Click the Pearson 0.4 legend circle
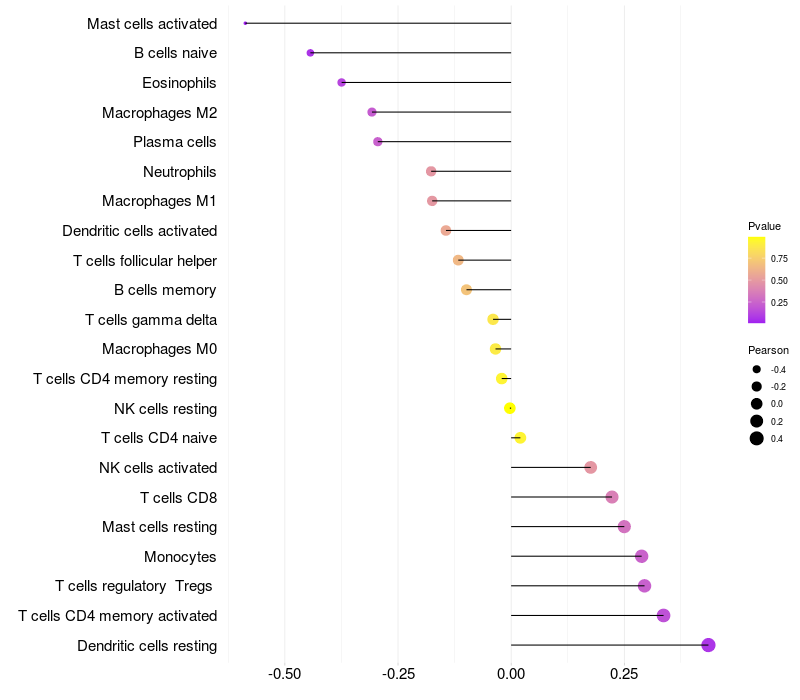Image resolution: width=800 pixels, height=700 pixels. click(x=757, y=438)
